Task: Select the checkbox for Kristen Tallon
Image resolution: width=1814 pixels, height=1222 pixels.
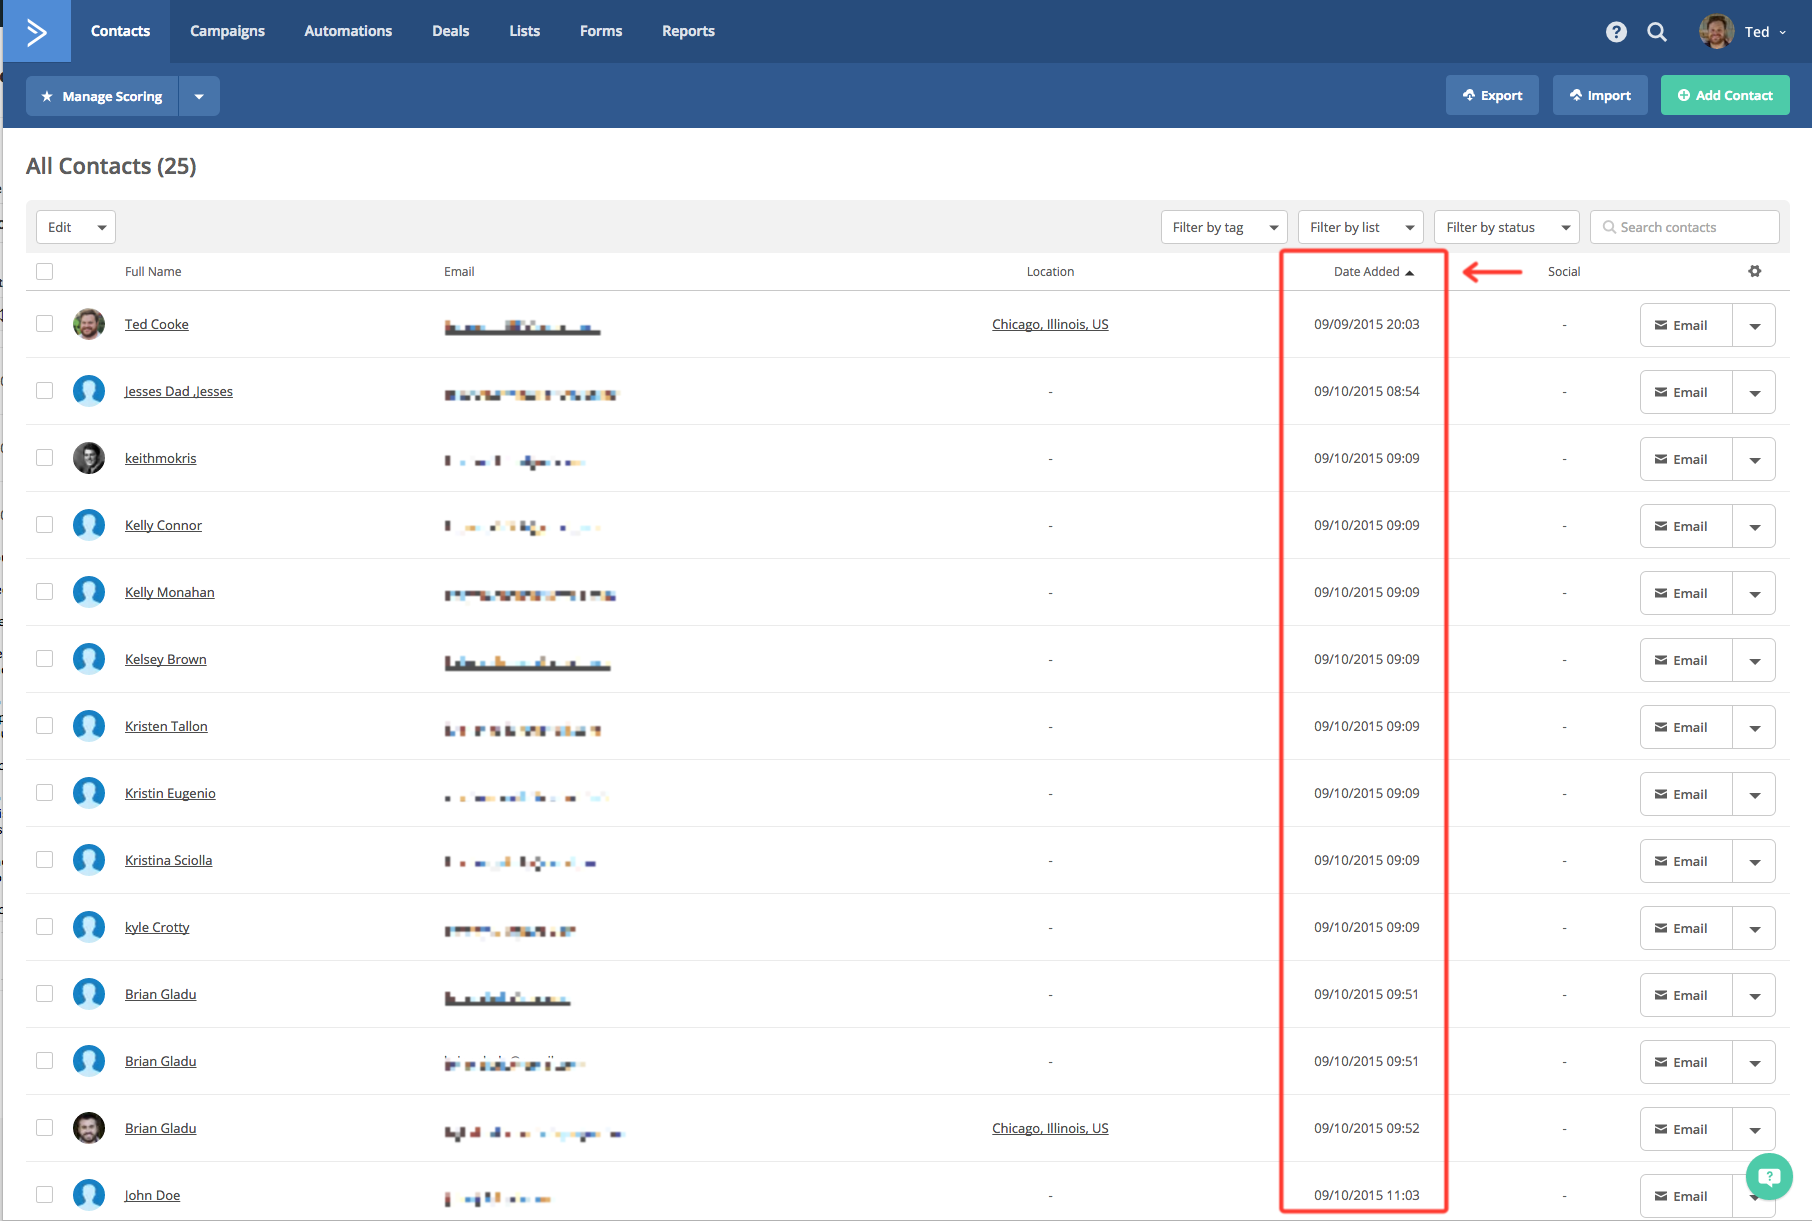Action: (x=44, y=726)
